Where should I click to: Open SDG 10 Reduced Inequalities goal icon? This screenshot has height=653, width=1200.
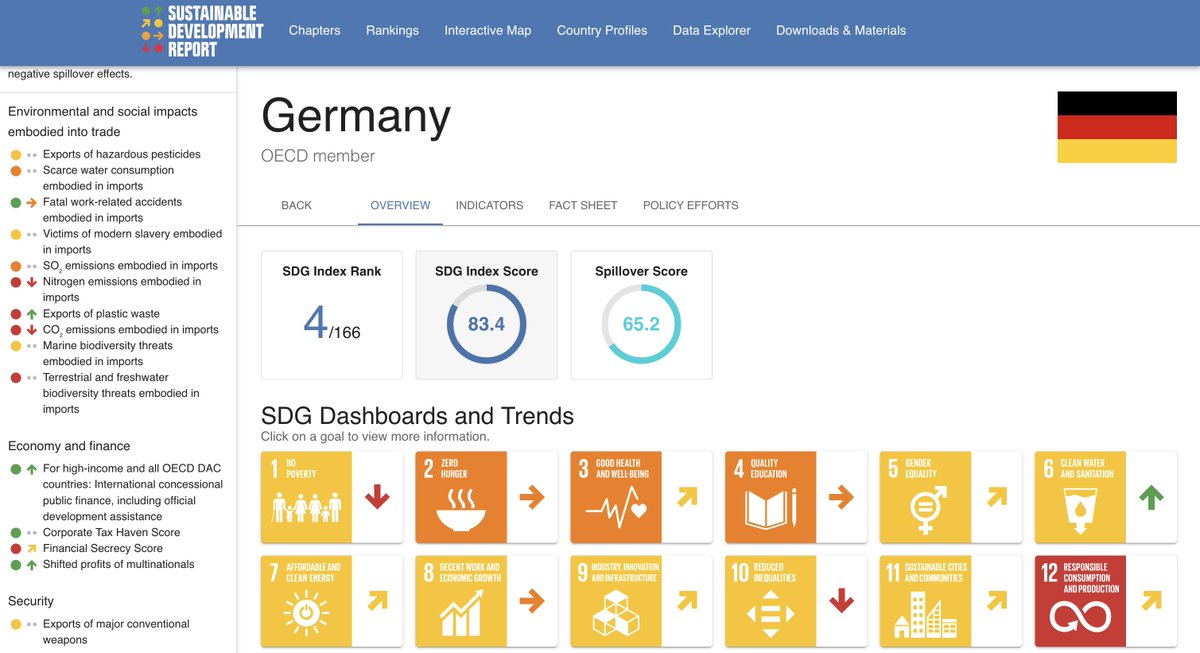(x=771, y=601)
